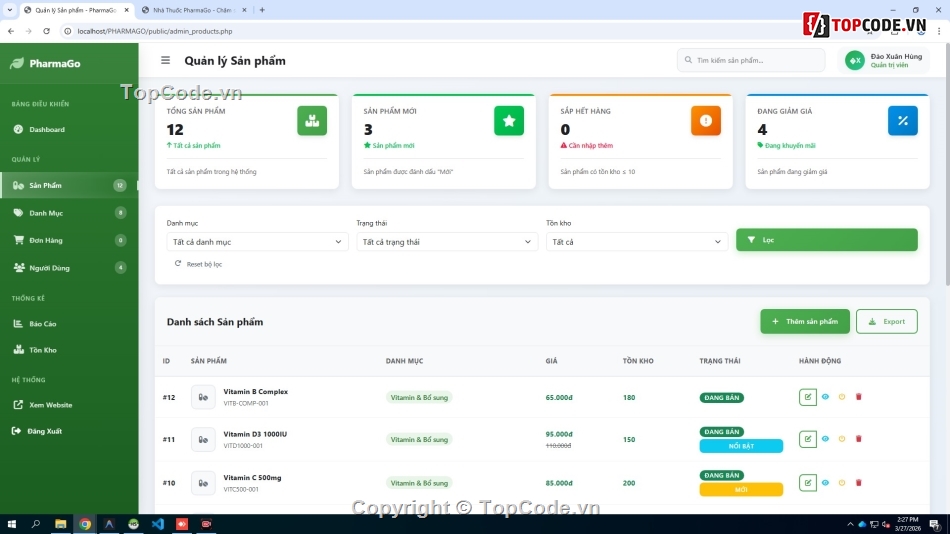Click price 65.000đ
Viewport: 950px width, 534px height.
pyautogui.click(x=559, y=398)
